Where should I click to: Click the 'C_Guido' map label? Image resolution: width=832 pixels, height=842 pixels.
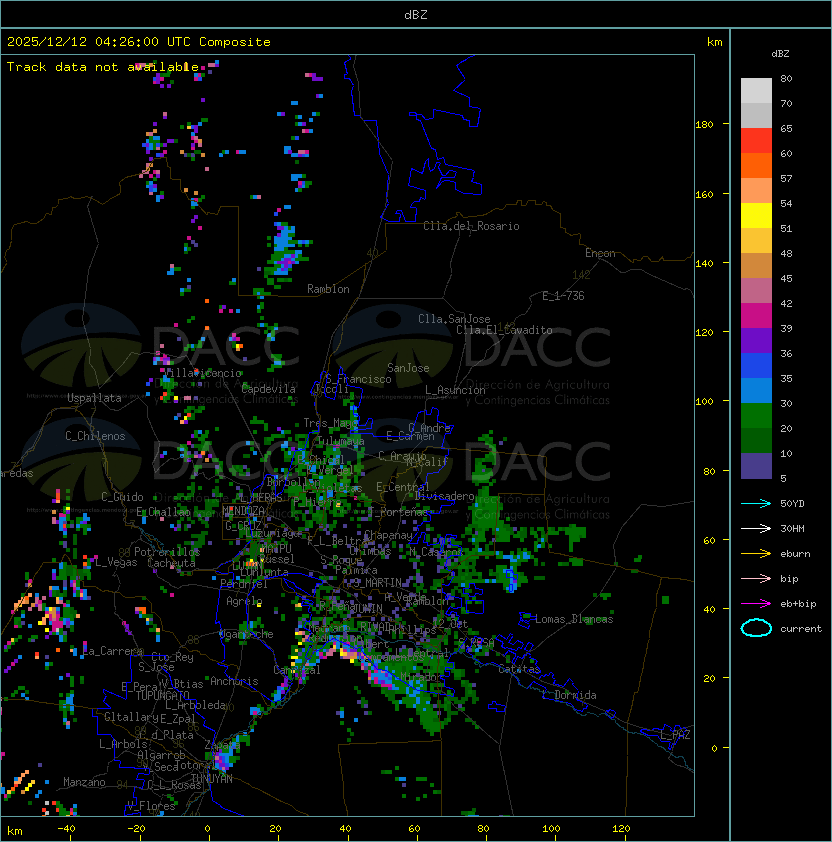point(122,497)
